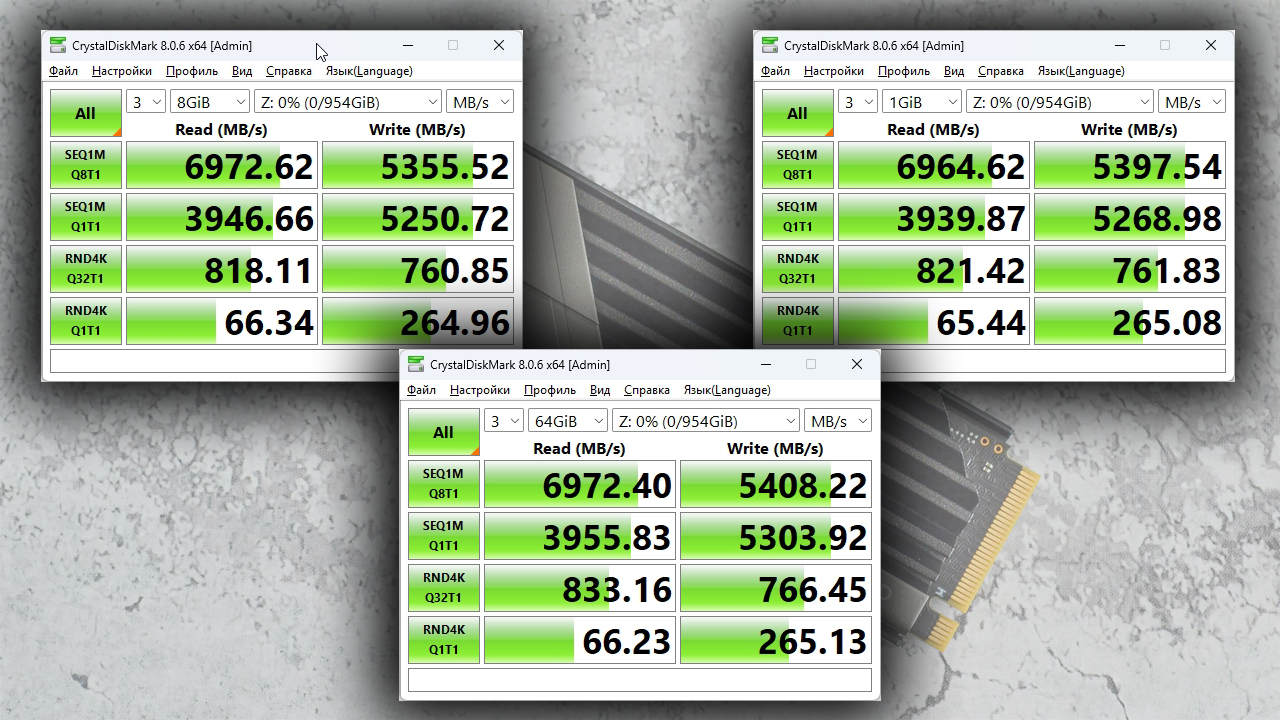Minimize the 64GiB CrystalDiskMark window
The height and width of the screenshot is (720, 1280).
click(x=765, y=364)
